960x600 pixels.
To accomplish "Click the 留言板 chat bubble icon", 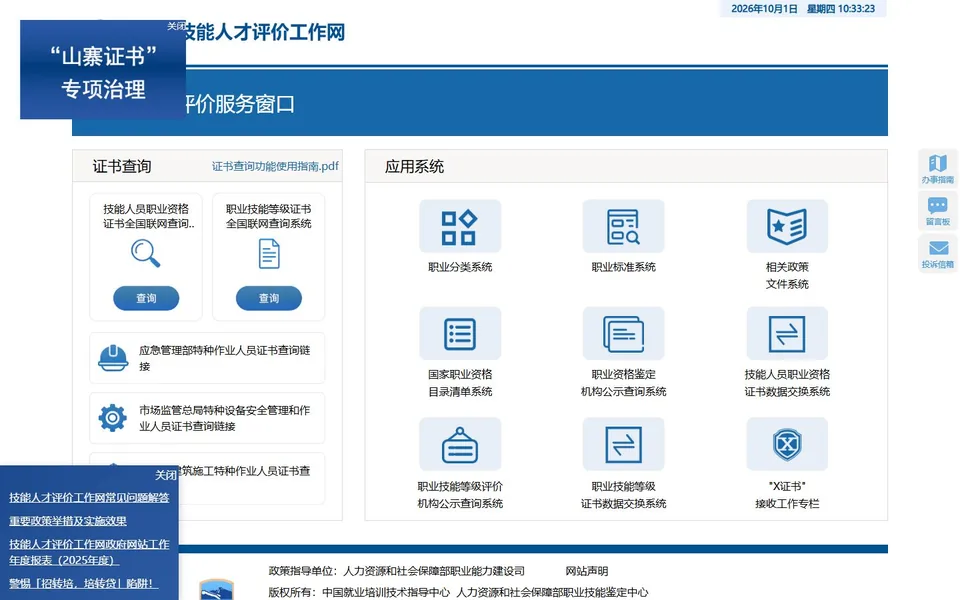I will tap(937, 210).
